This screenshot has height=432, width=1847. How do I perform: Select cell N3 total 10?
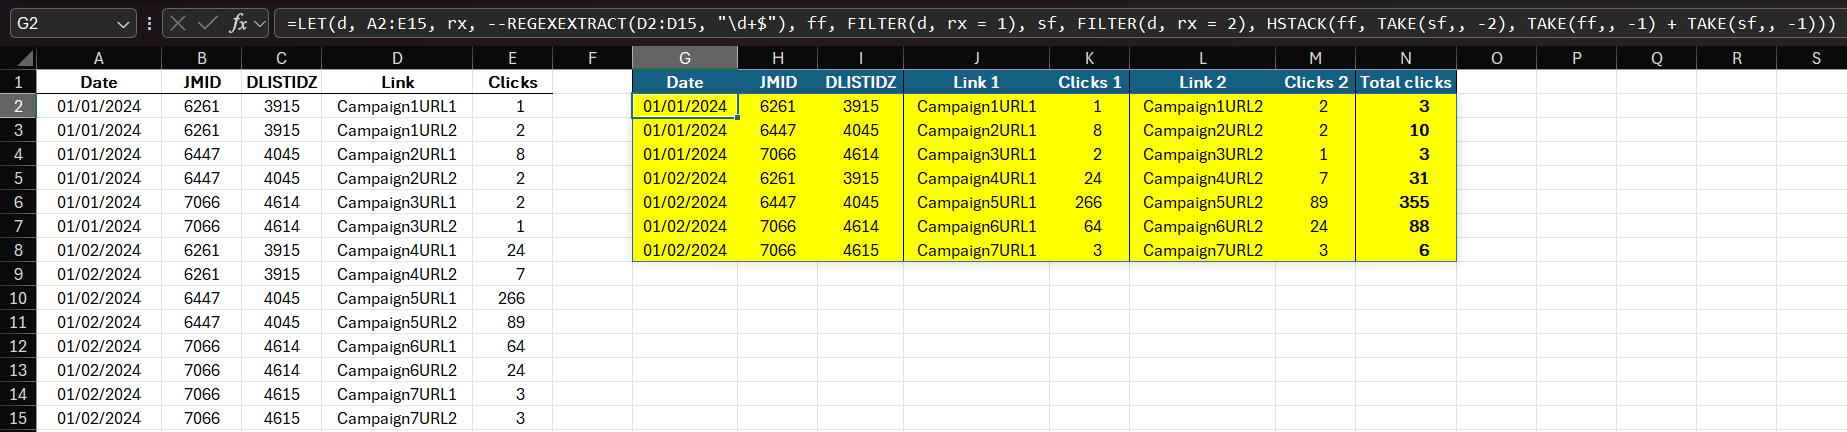click(1405, 130)
